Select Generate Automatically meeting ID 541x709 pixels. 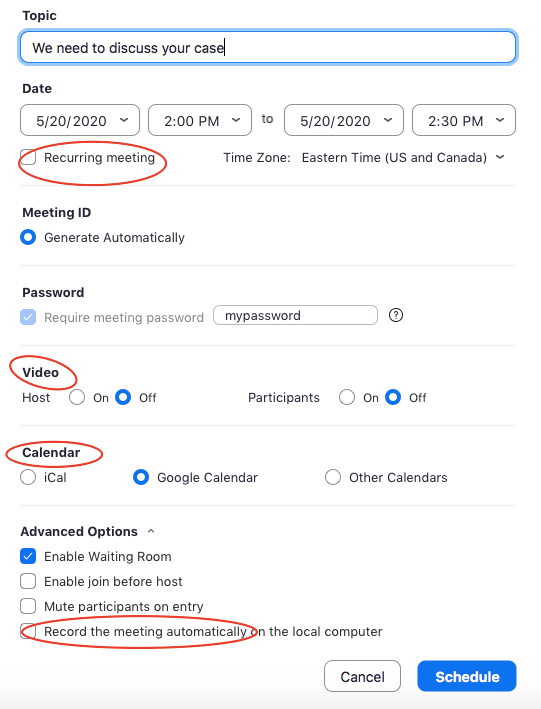click(28, 237)
